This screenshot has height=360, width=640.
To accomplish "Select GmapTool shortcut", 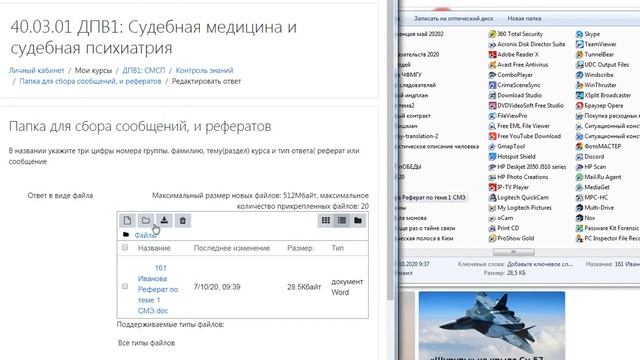I will coord(507,146).
